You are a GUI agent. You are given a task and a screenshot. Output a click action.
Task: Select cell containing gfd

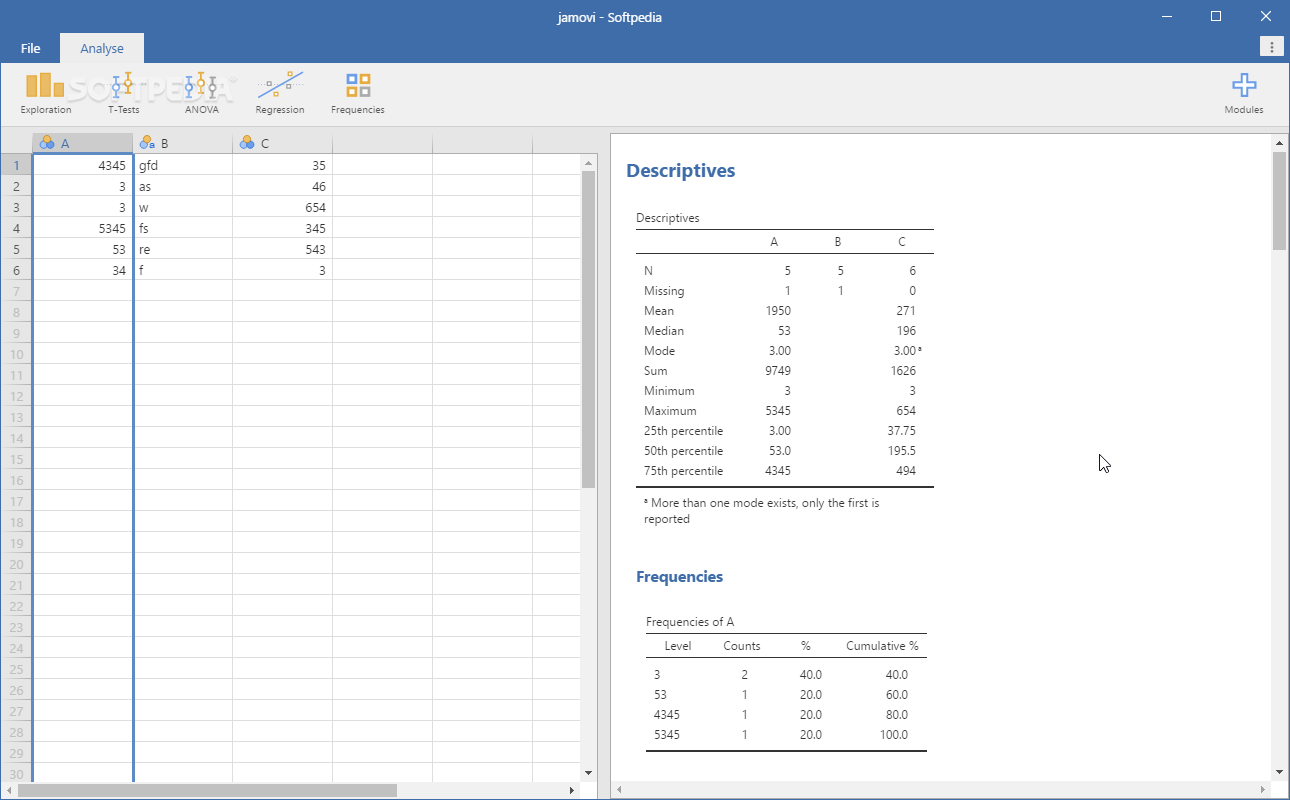tap(183, 166)
